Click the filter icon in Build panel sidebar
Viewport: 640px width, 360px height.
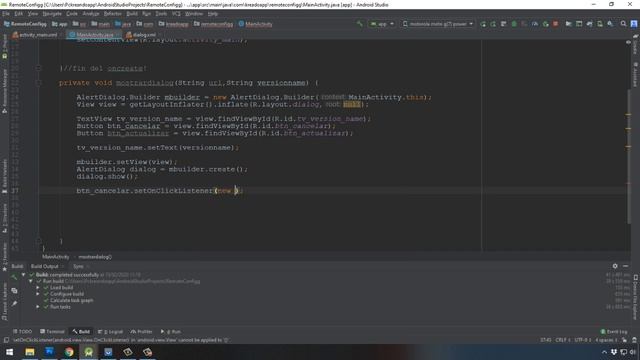[x=14, y=291]
